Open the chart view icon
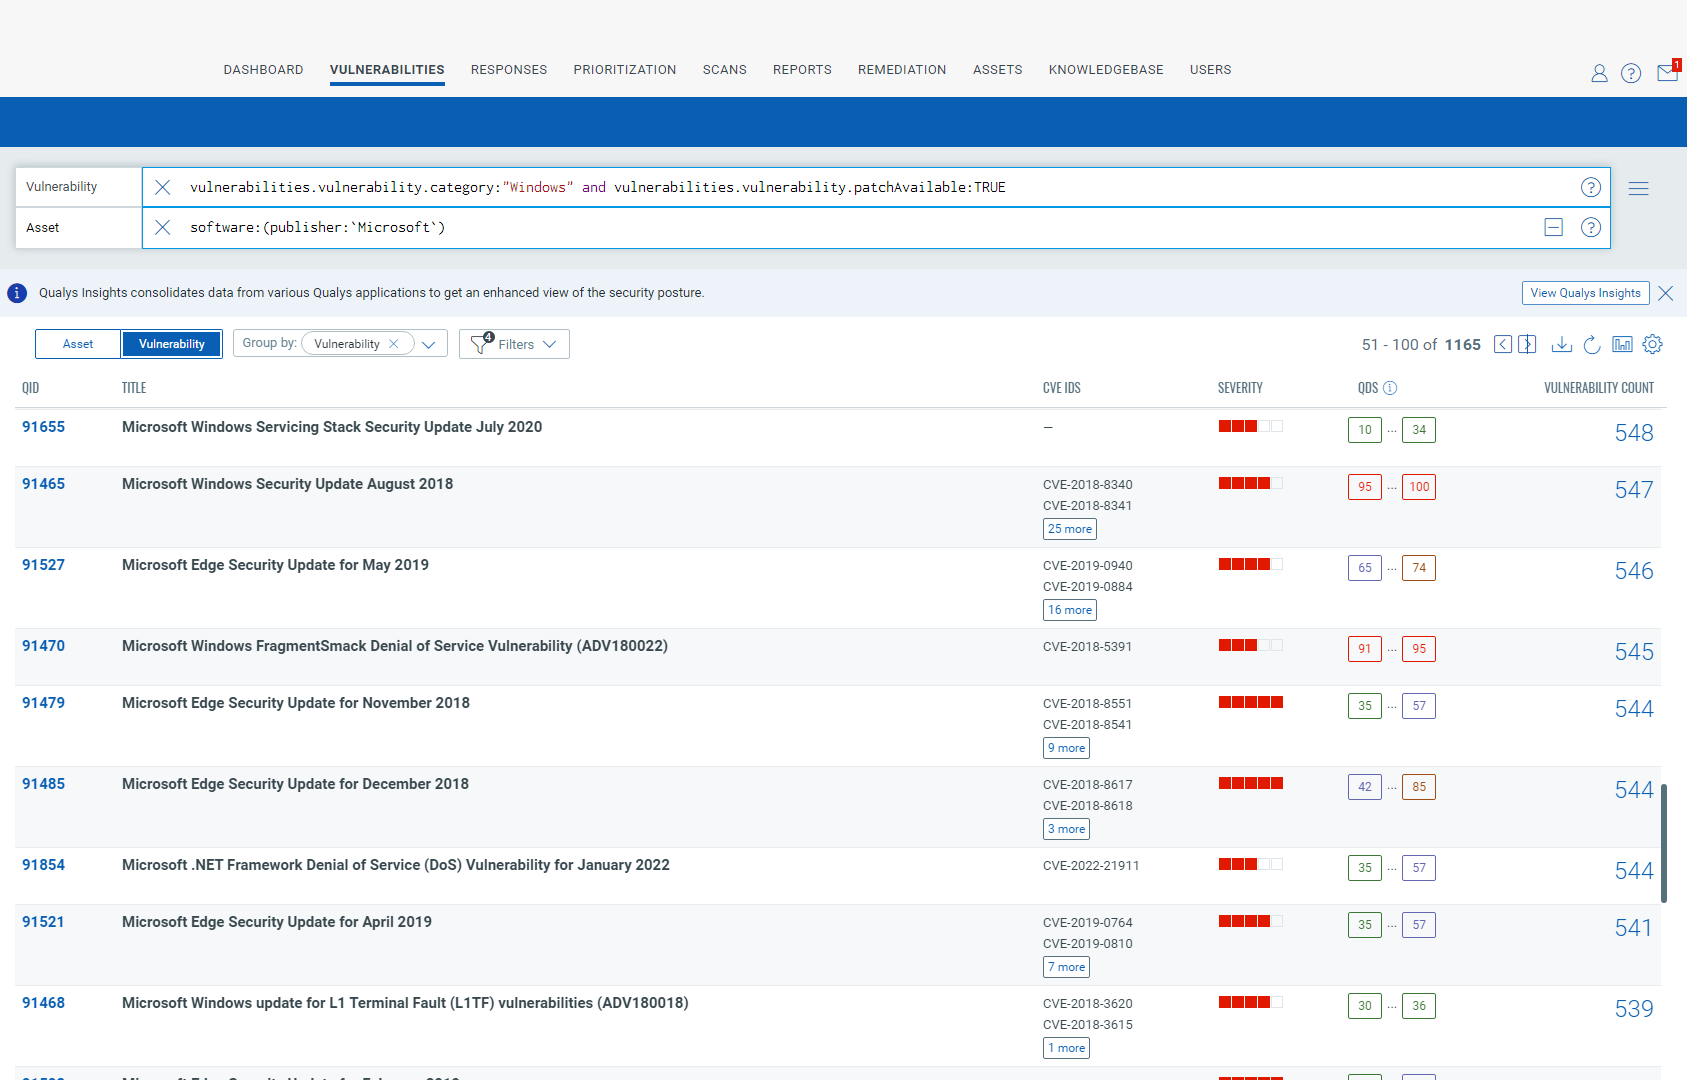 [x=1622, y=344]
